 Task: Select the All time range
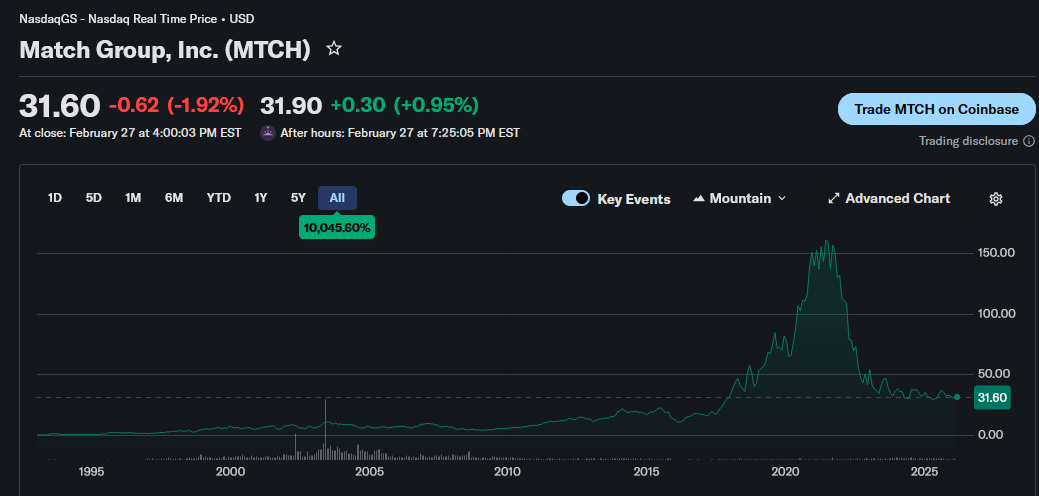[337, 197]
